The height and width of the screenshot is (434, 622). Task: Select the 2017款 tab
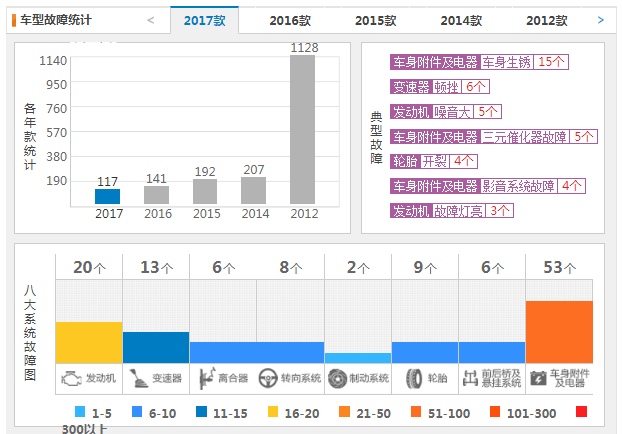(205, 20)
